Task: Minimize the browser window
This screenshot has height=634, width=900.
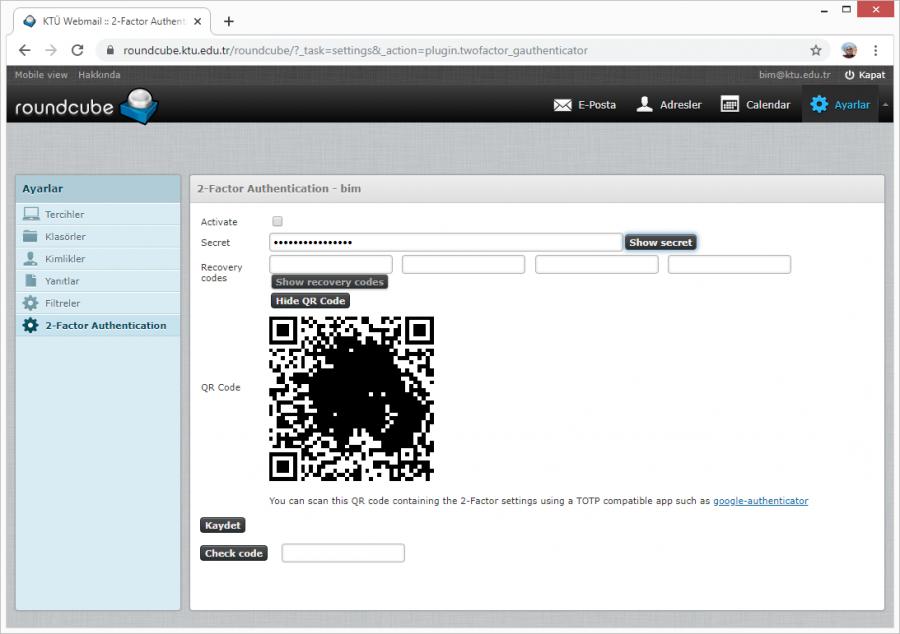Action: point(824,10)
